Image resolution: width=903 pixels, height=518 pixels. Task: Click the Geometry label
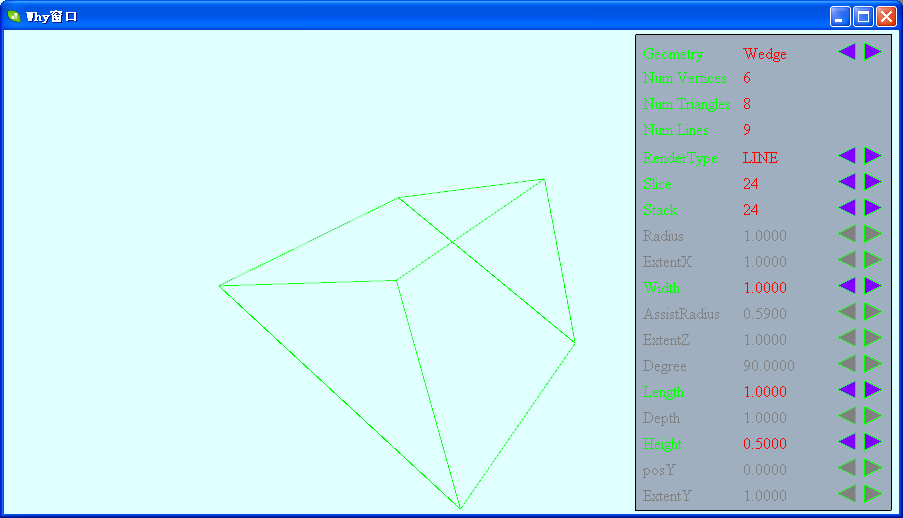coord(673,54)
